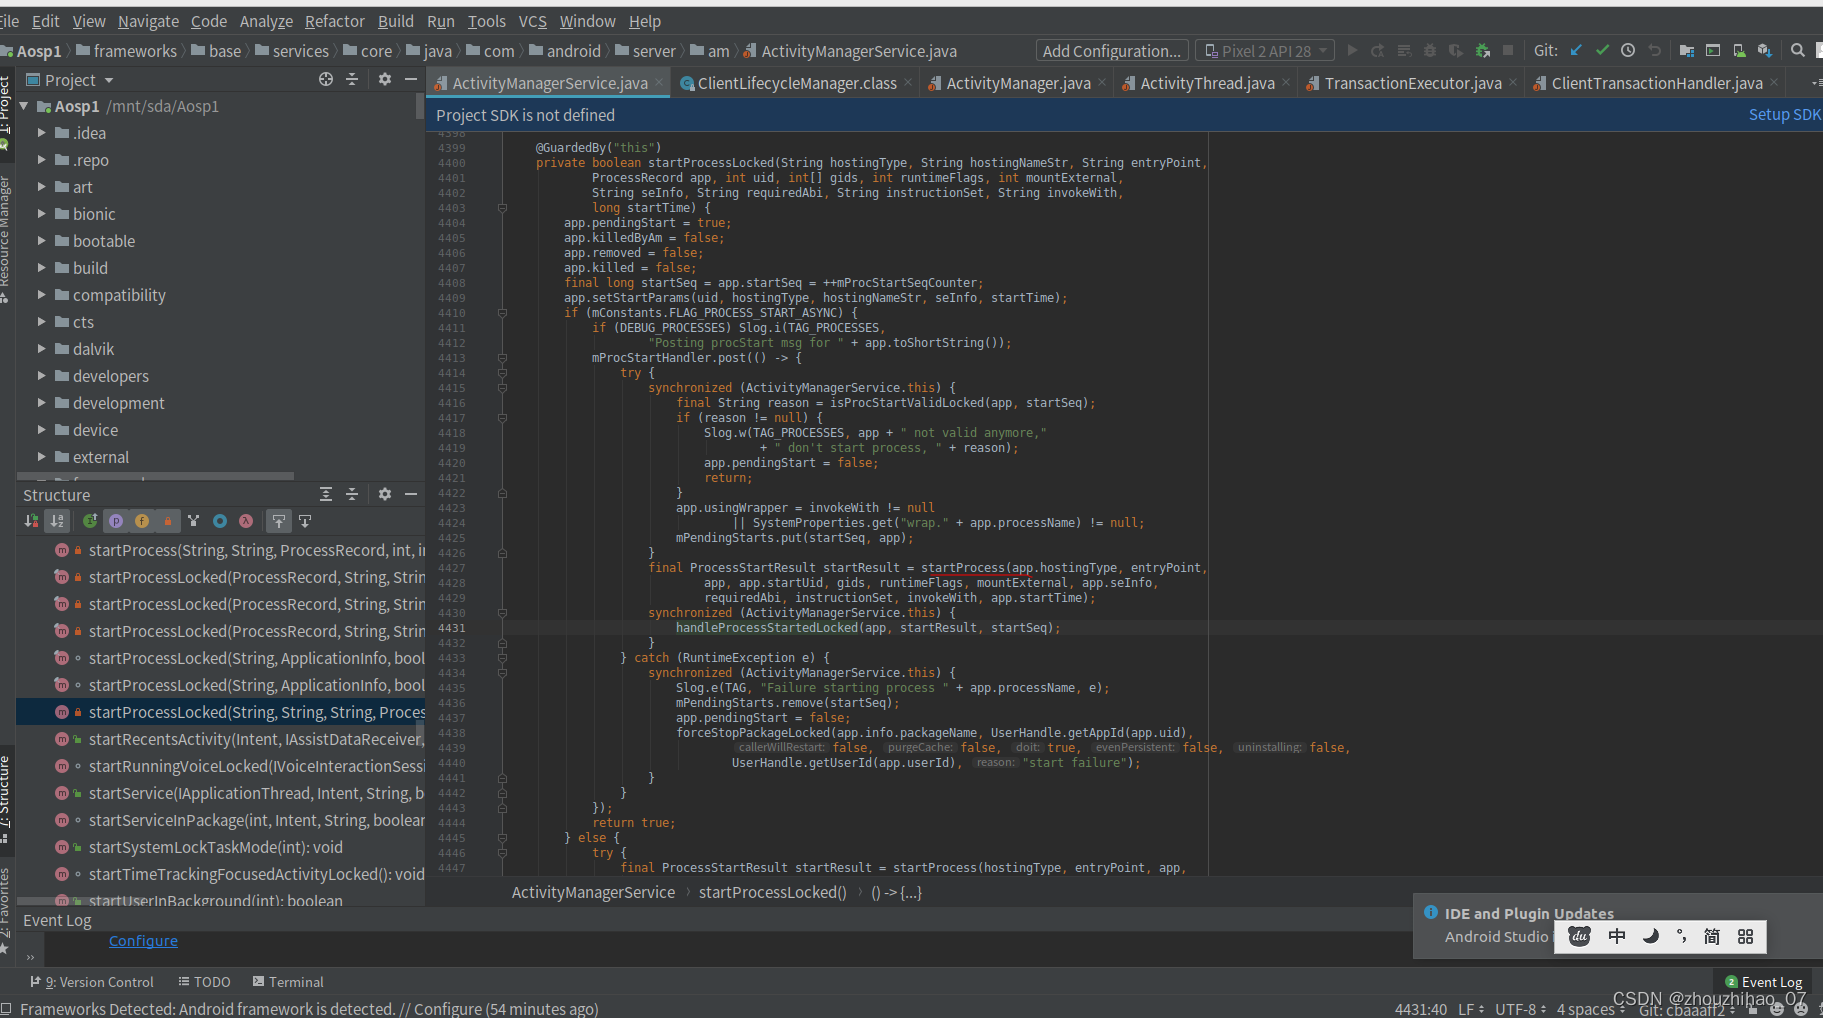Open Project panel settings gear
This screenshot has width=1823, height=1018.
coord(384,79)
